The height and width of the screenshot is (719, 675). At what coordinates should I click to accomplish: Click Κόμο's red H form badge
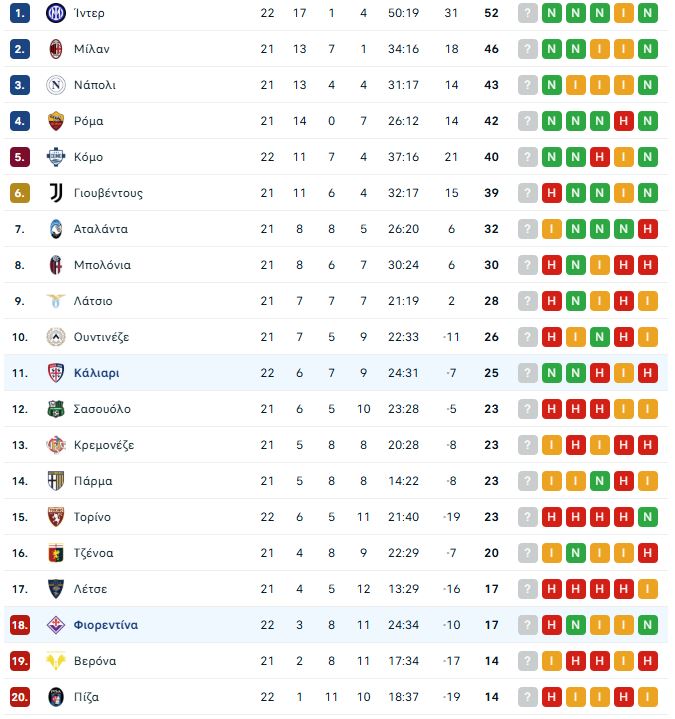click(x=600, y=157)
